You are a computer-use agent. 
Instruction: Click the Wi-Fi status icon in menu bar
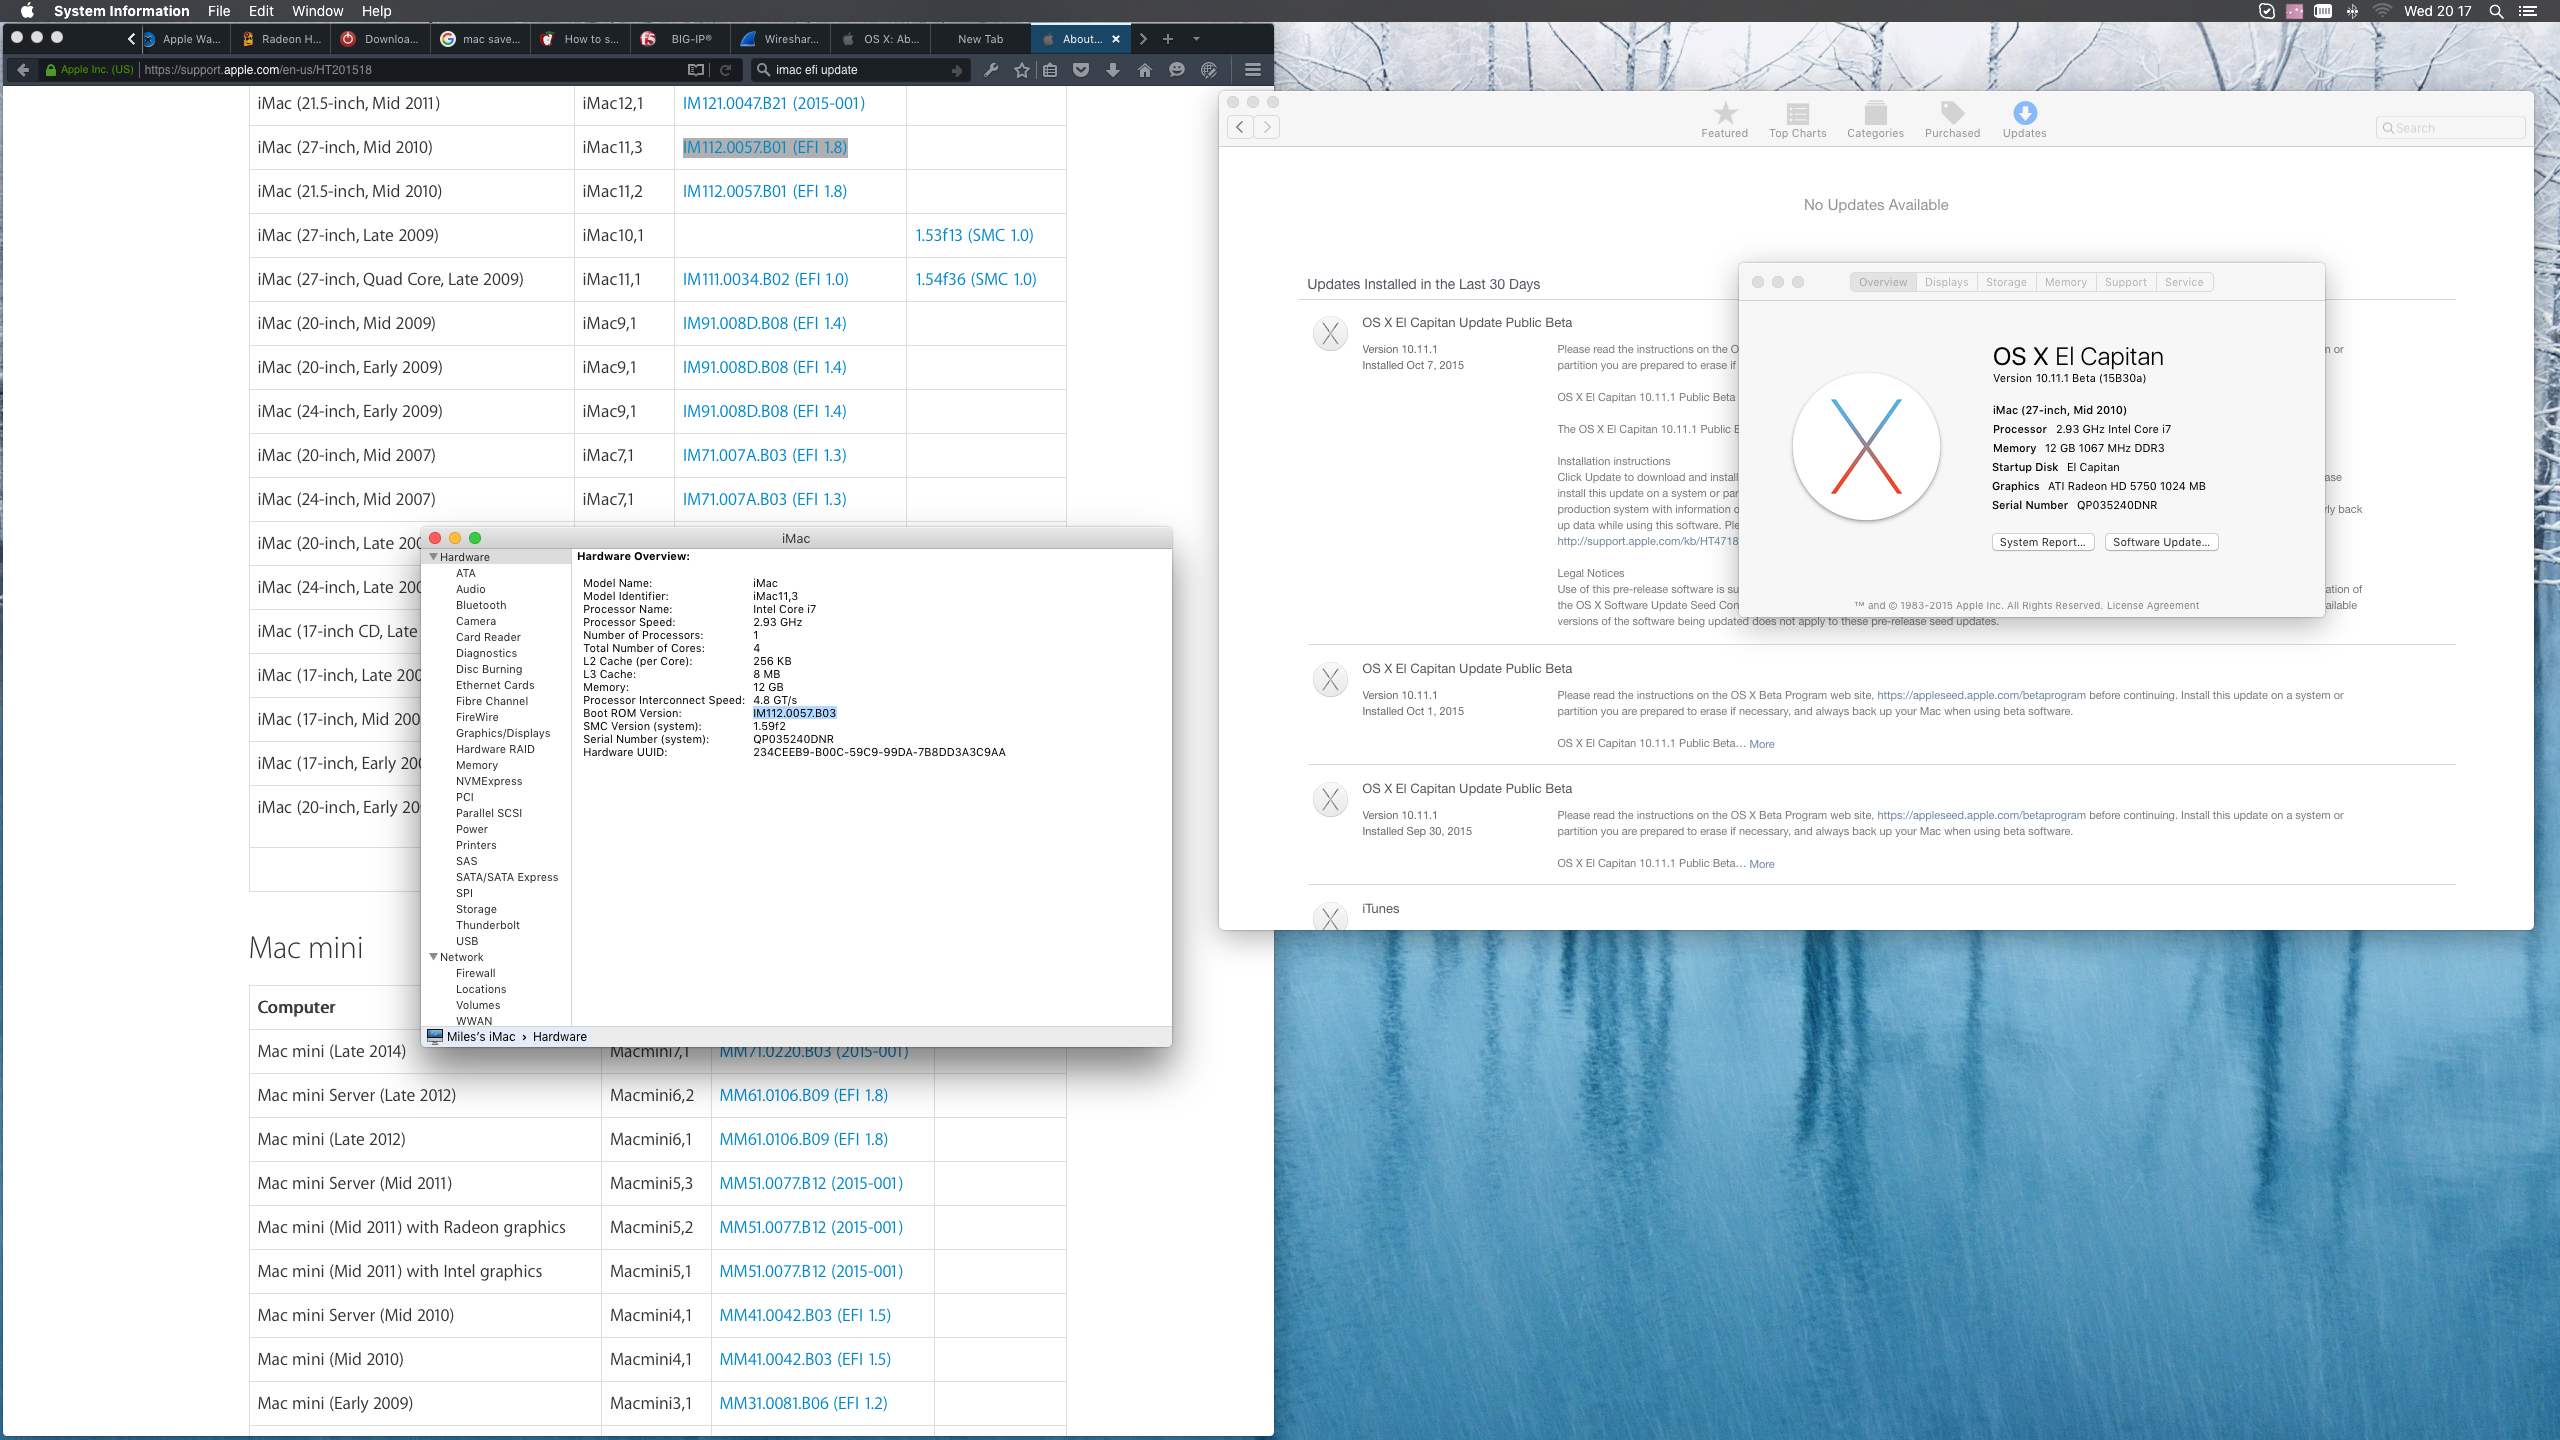(x=2382, y=11)
